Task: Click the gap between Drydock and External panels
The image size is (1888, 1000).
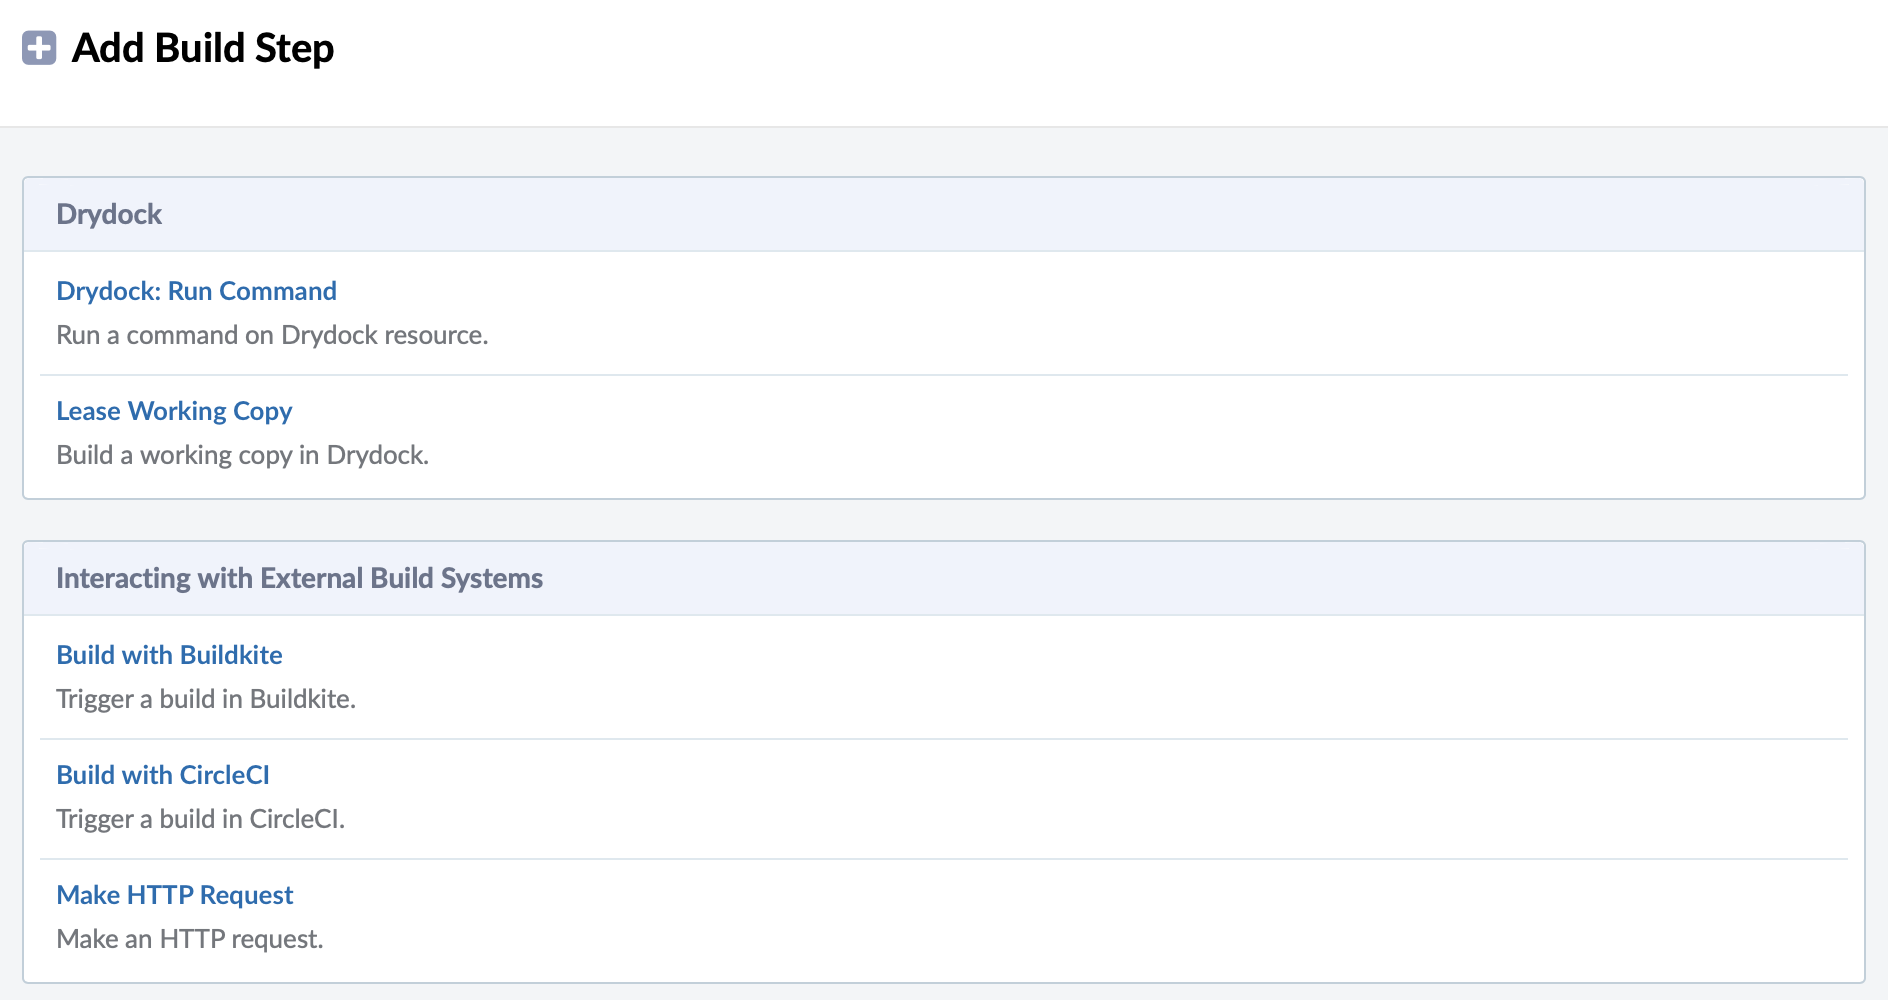Action: (x=943, y=520)
